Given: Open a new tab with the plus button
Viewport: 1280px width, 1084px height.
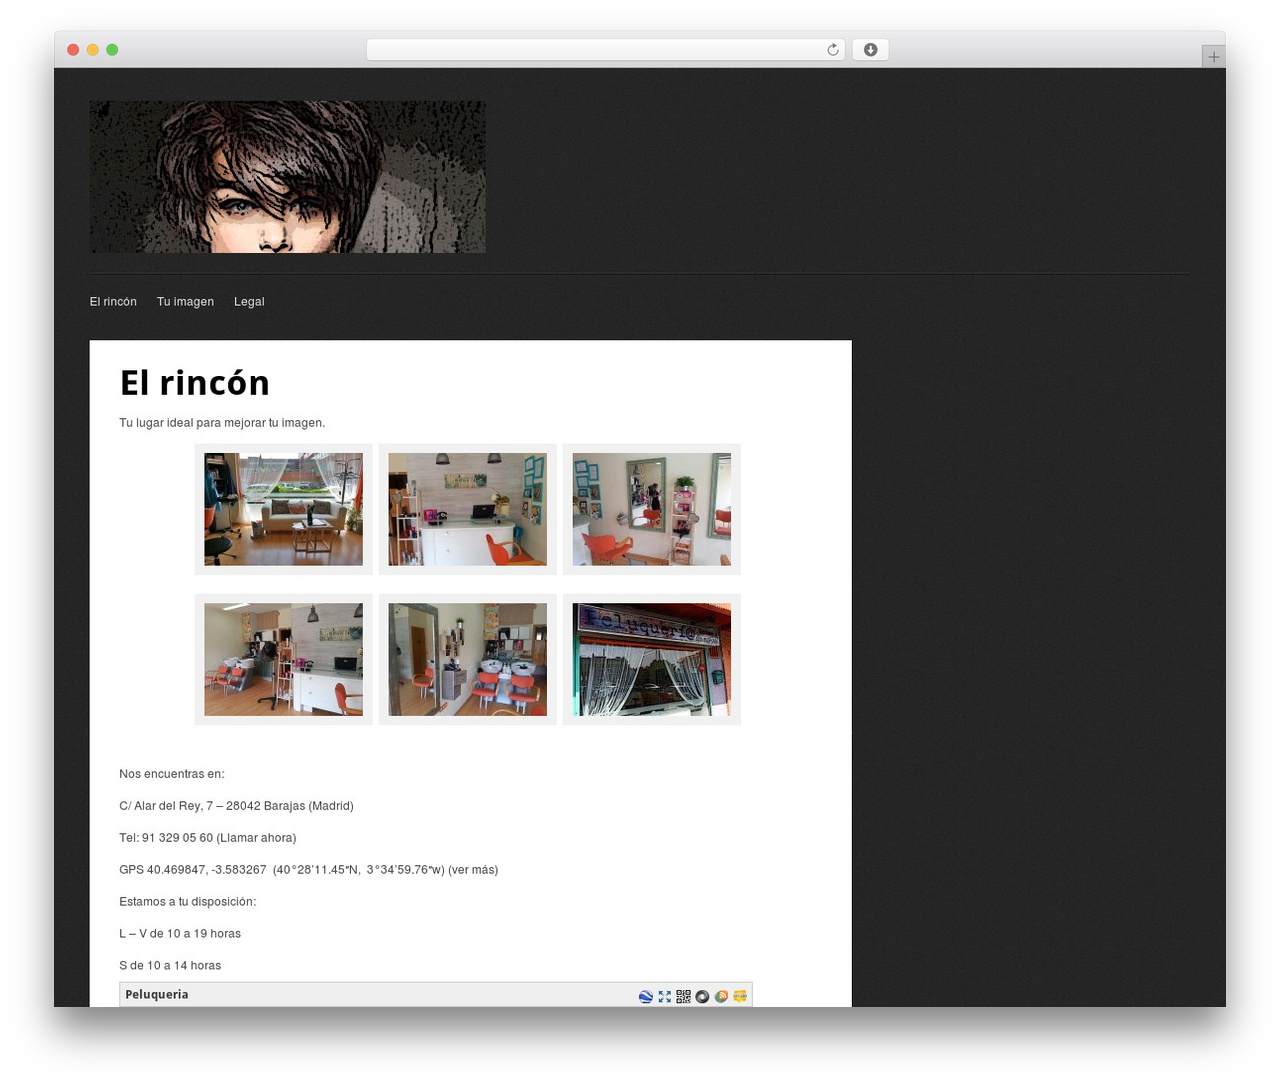Looking at the screenshot, I should click(1213, 57).
